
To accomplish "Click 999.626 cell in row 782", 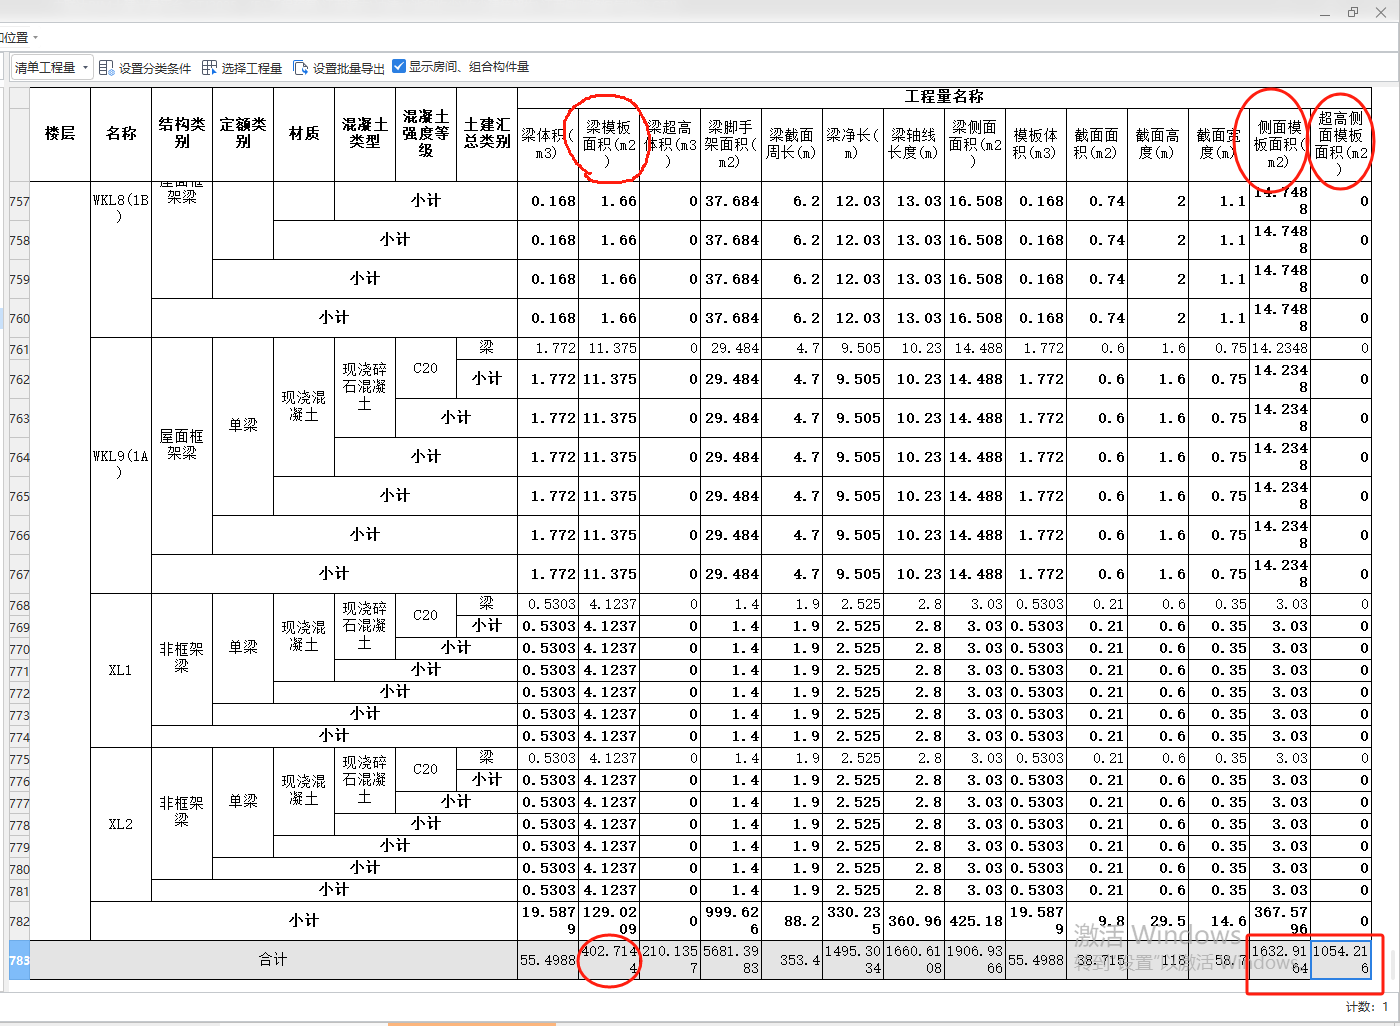I will (731, 921).
